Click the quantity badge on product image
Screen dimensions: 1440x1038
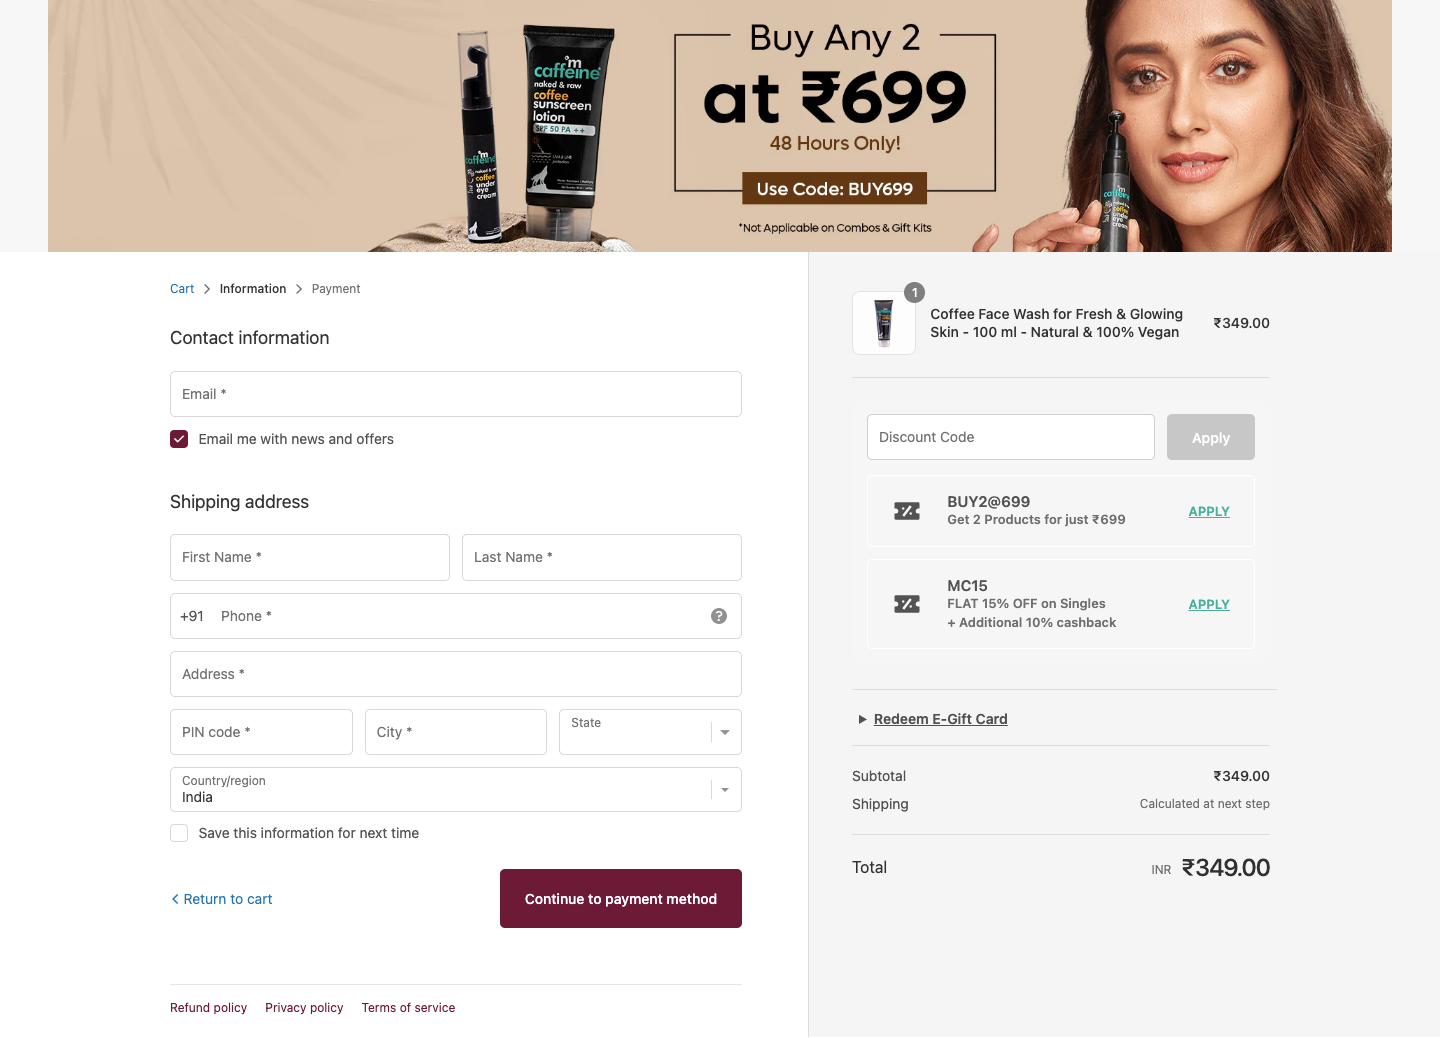coord(914,292)
